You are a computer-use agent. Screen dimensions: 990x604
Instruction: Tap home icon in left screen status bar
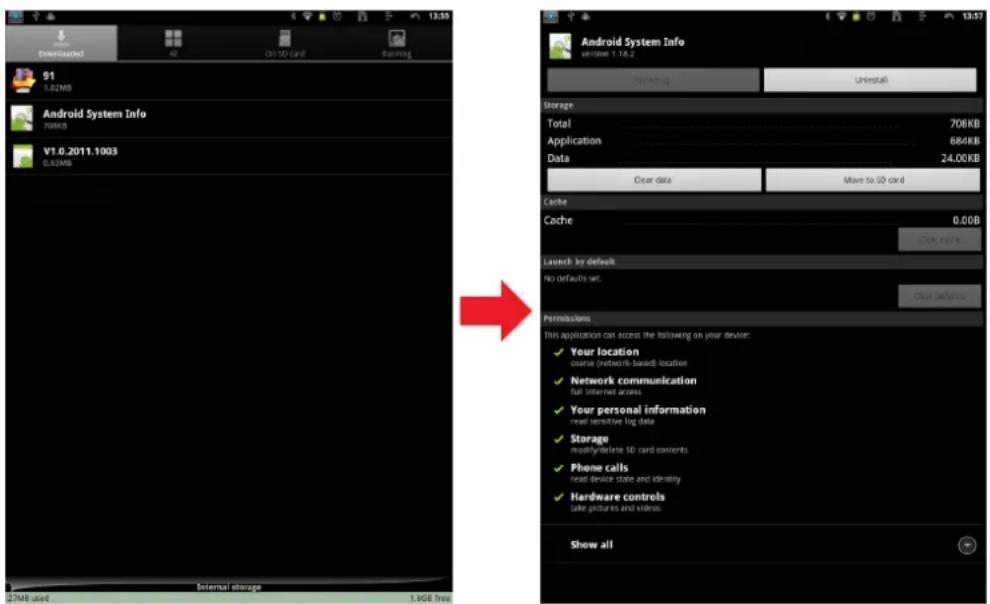click(362, 16)
